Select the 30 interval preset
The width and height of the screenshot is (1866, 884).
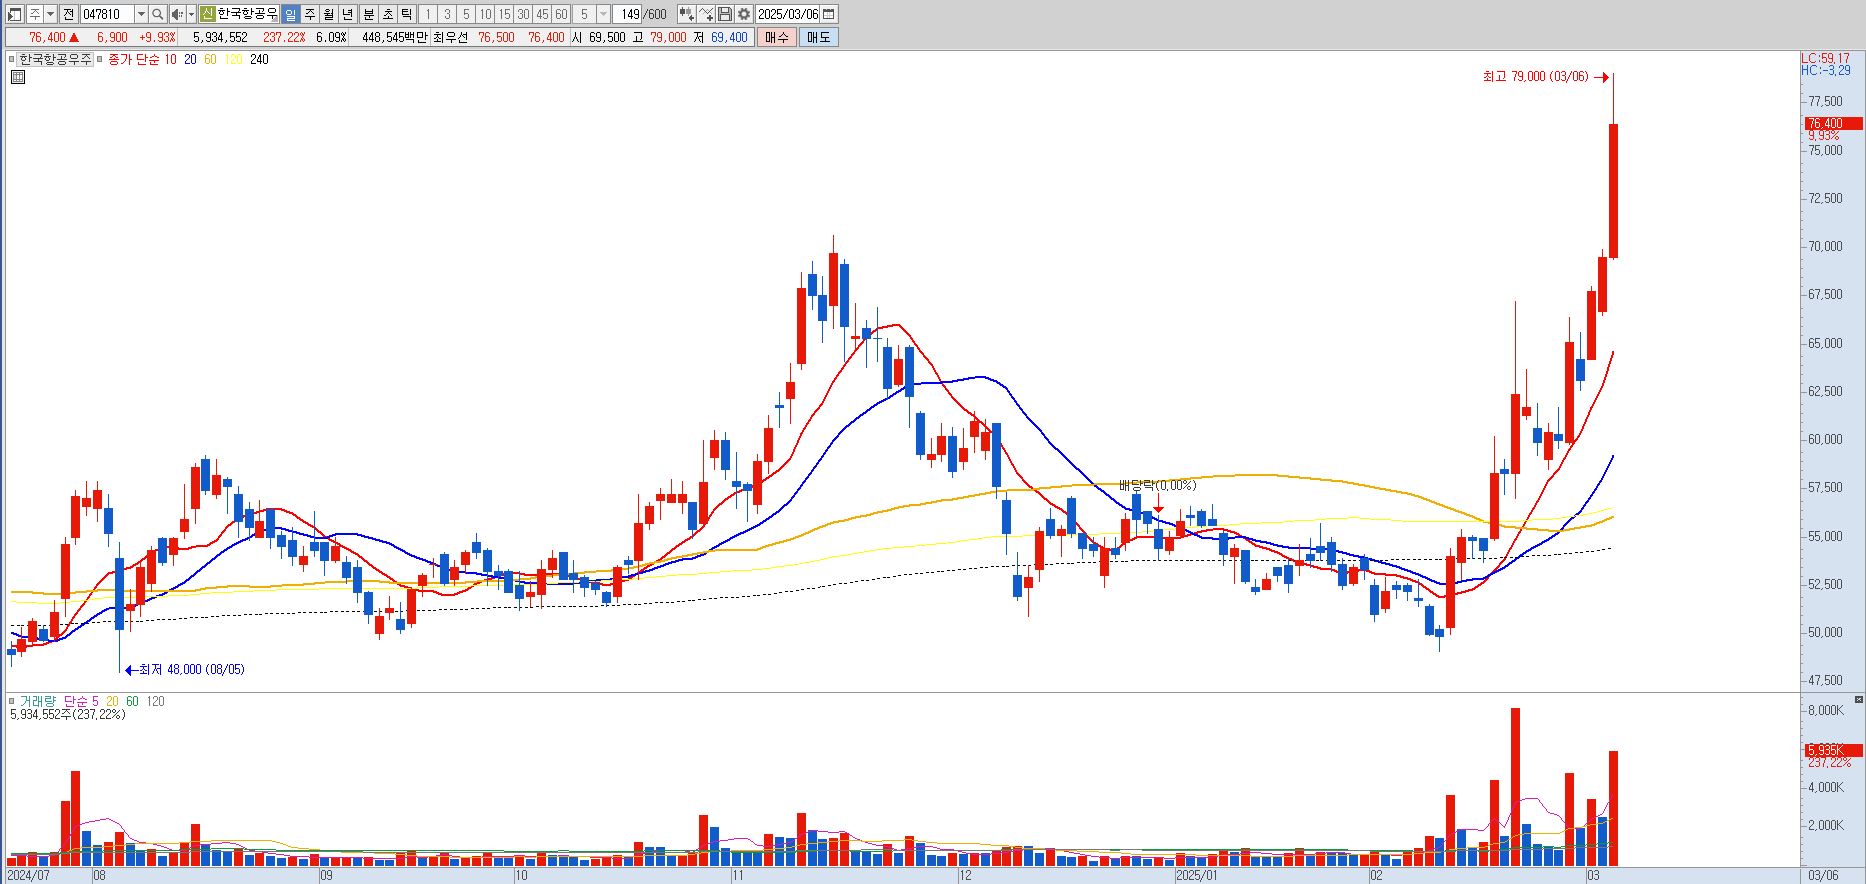click(x=523, y=14)
